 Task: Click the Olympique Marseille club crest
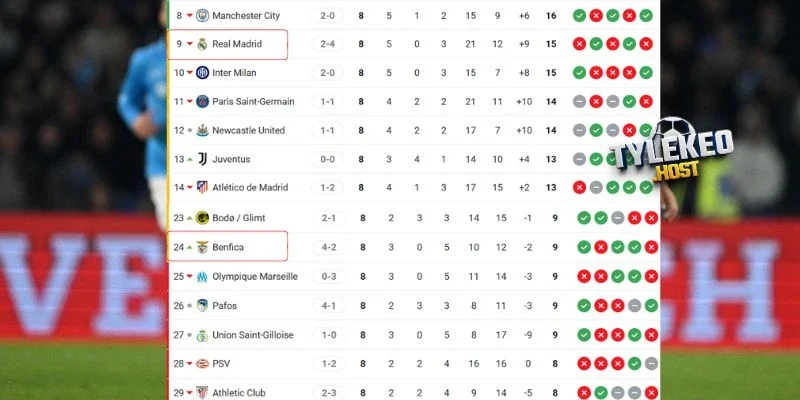click(202, 276)
